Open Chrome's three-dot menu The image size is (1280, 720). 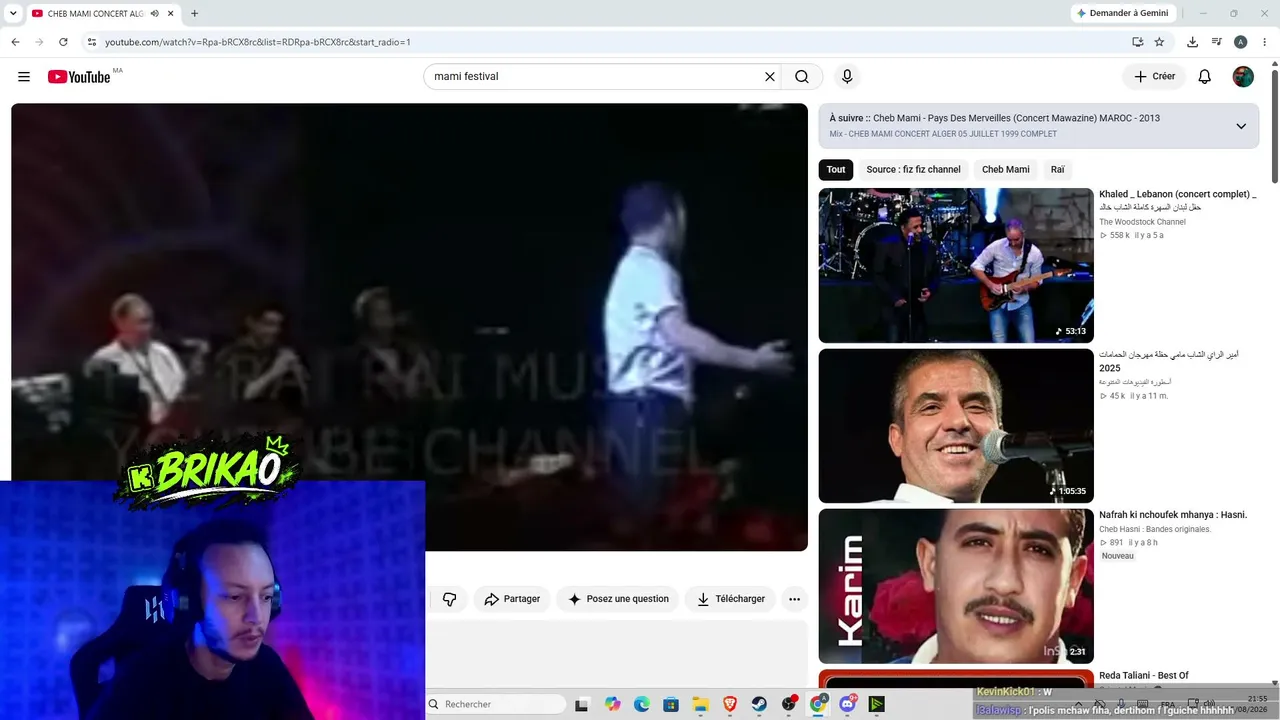(x=1264, y=42)
